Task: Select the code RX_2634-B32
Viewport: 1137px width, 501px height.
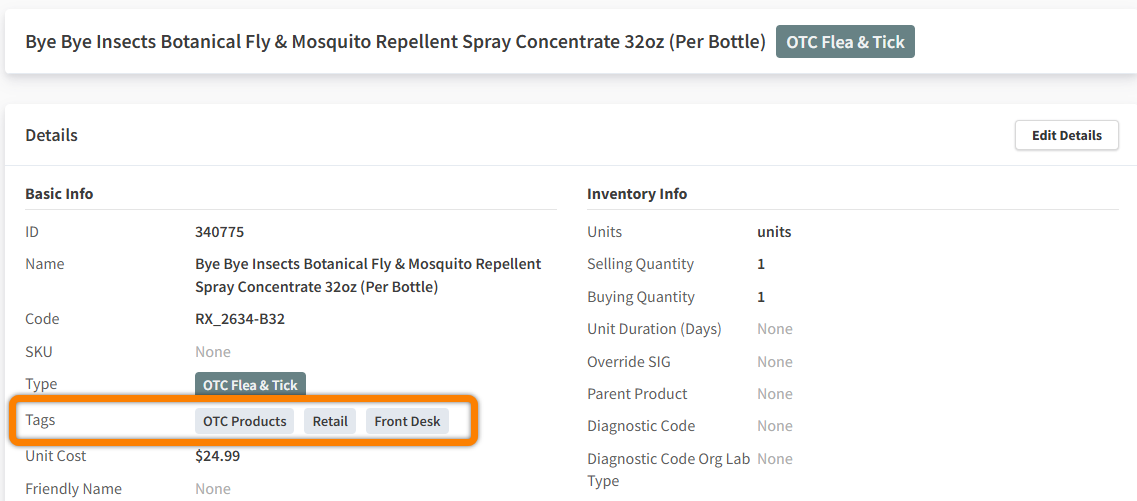Action: 240,319
